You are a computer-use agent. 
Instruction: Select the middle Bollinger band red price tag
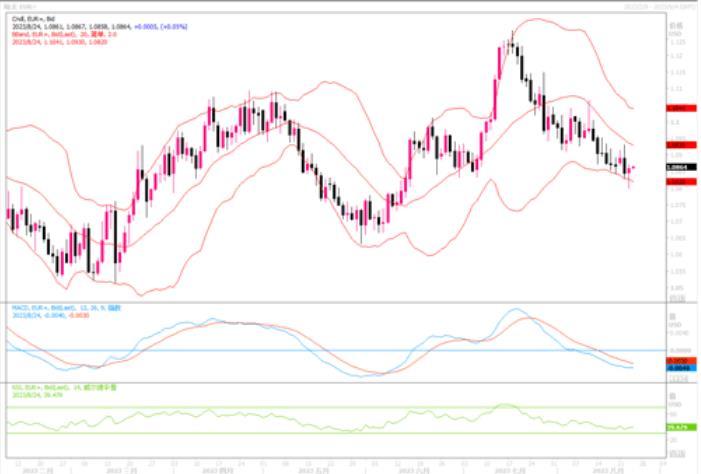click(680, 145)
